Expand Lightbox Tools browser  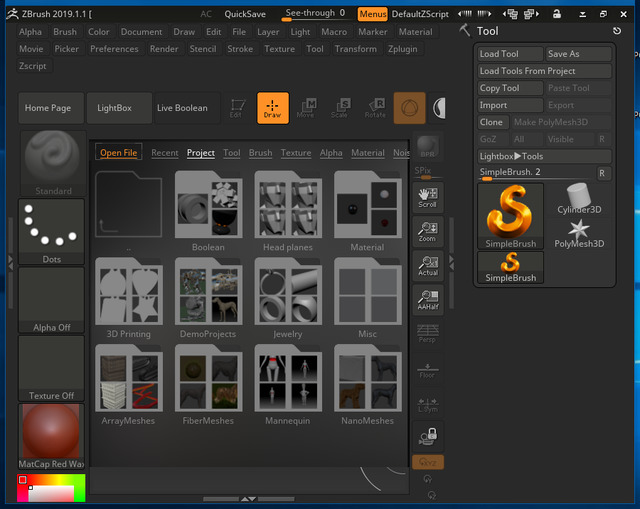point(544,156)
